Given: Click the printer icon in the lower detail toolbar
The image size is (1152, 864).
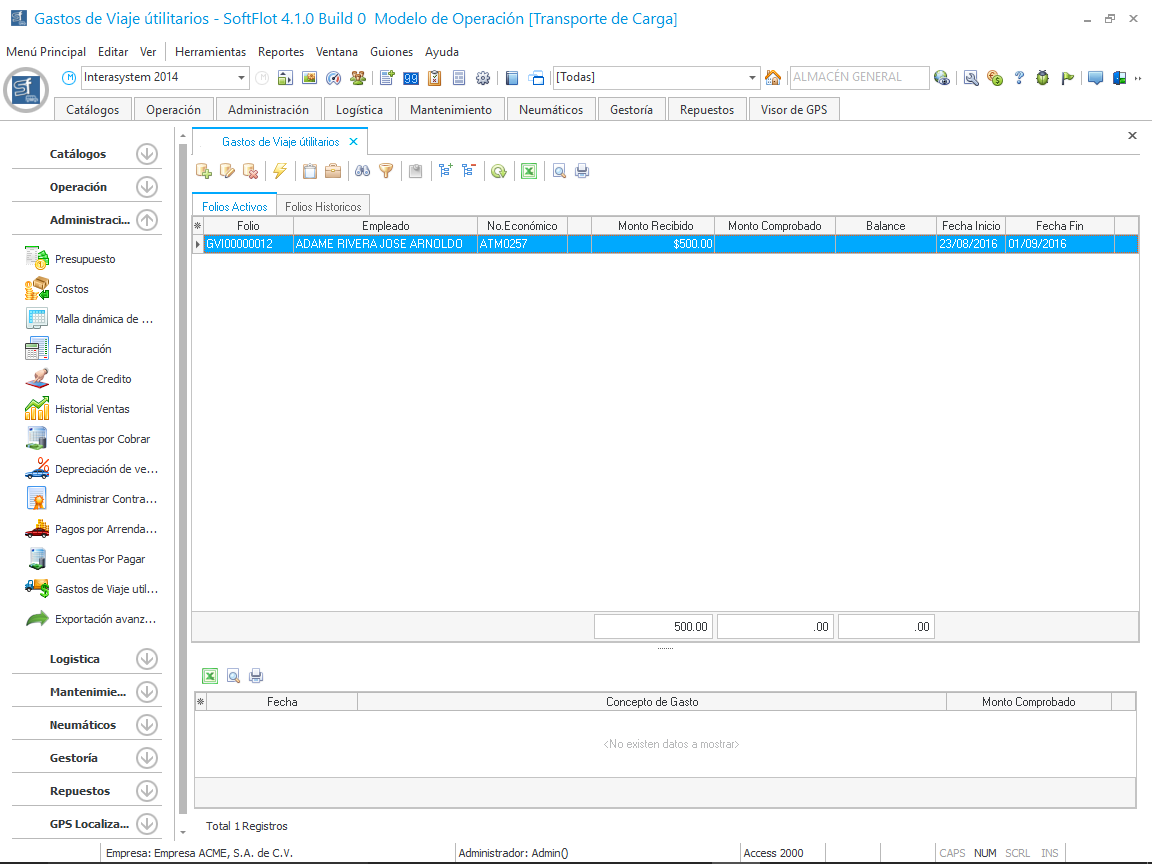Looking at the screenshot, I should (256, 676).
